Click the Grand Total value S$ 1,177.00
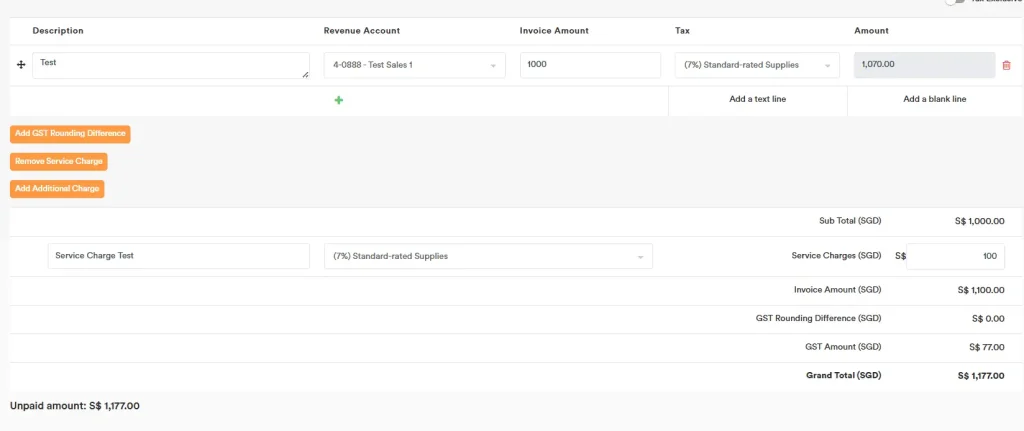 pyautogui.click(x=980, y=376)
